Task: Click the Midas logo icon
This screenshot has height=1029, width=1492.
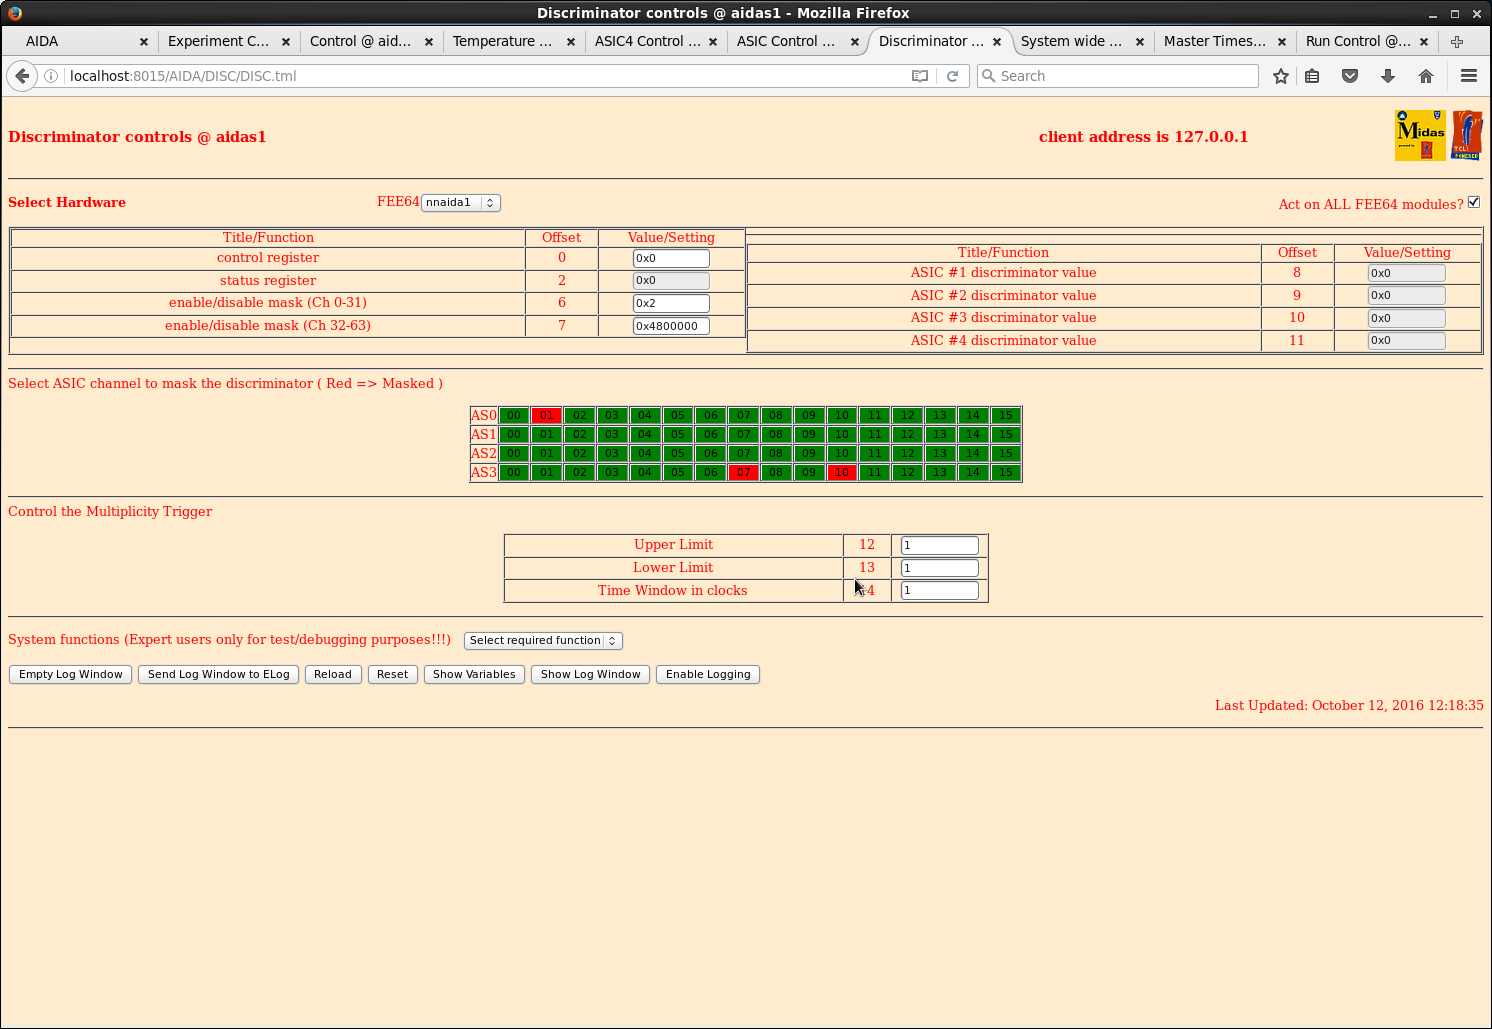Action: pos(1420,135)
